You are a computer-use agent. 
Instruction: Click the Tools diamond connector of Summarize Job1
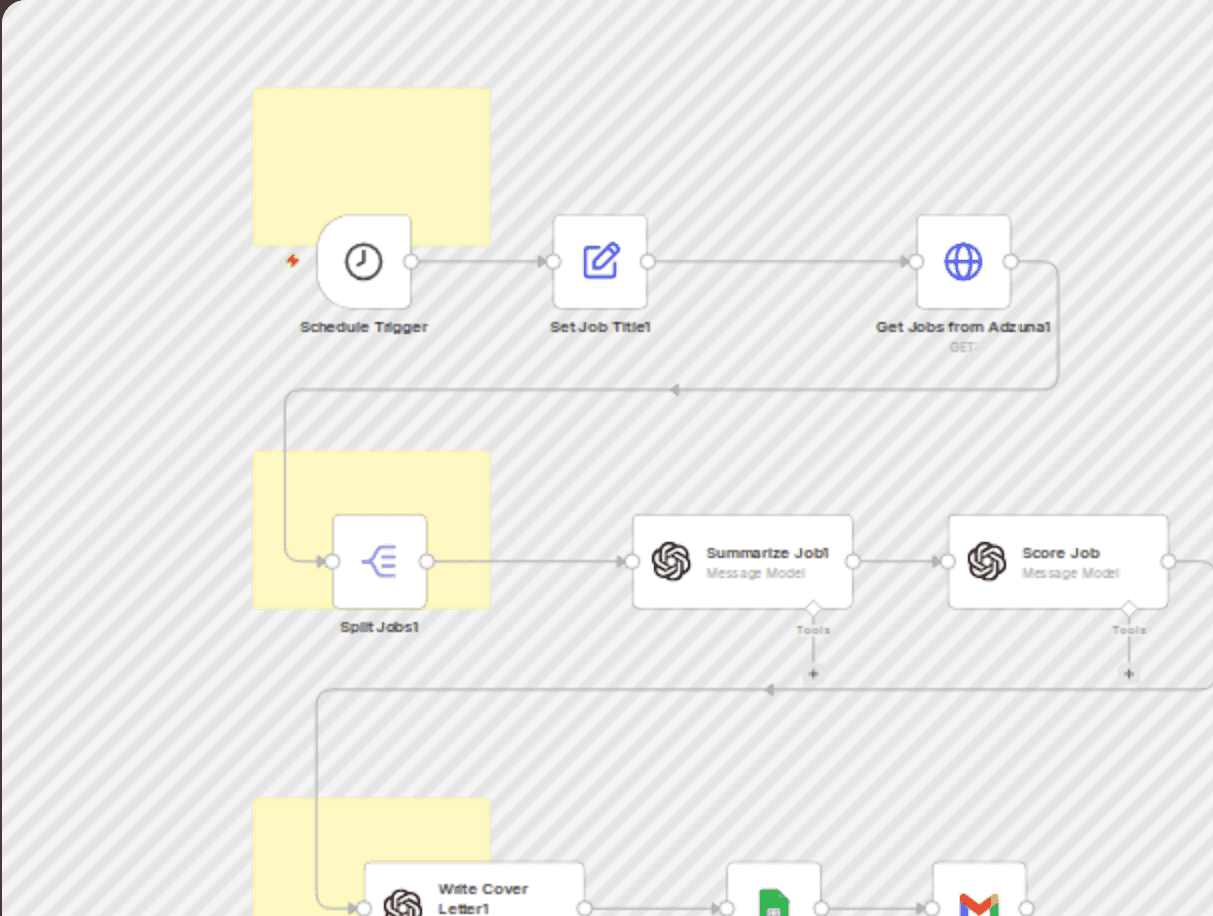tap(813, 609)
